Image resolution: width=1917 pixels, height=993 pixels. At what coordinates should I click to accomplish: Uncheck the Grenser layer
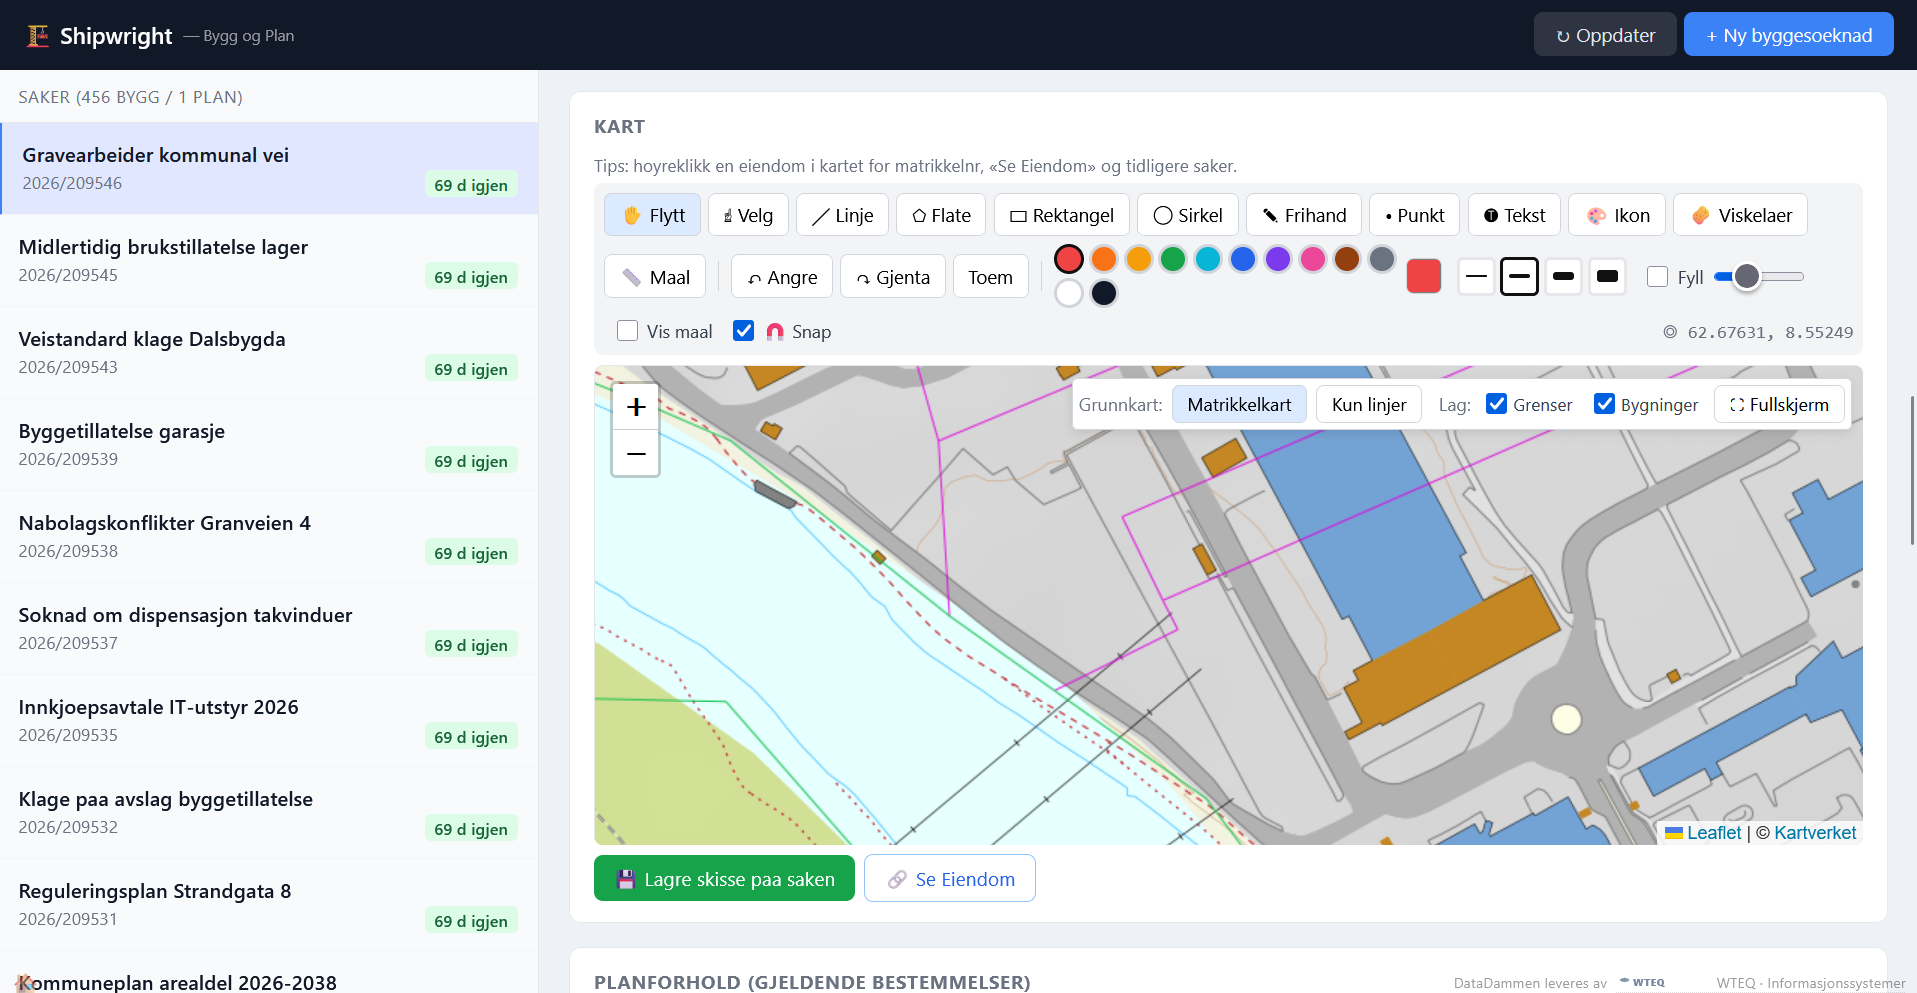[1496, 404]
